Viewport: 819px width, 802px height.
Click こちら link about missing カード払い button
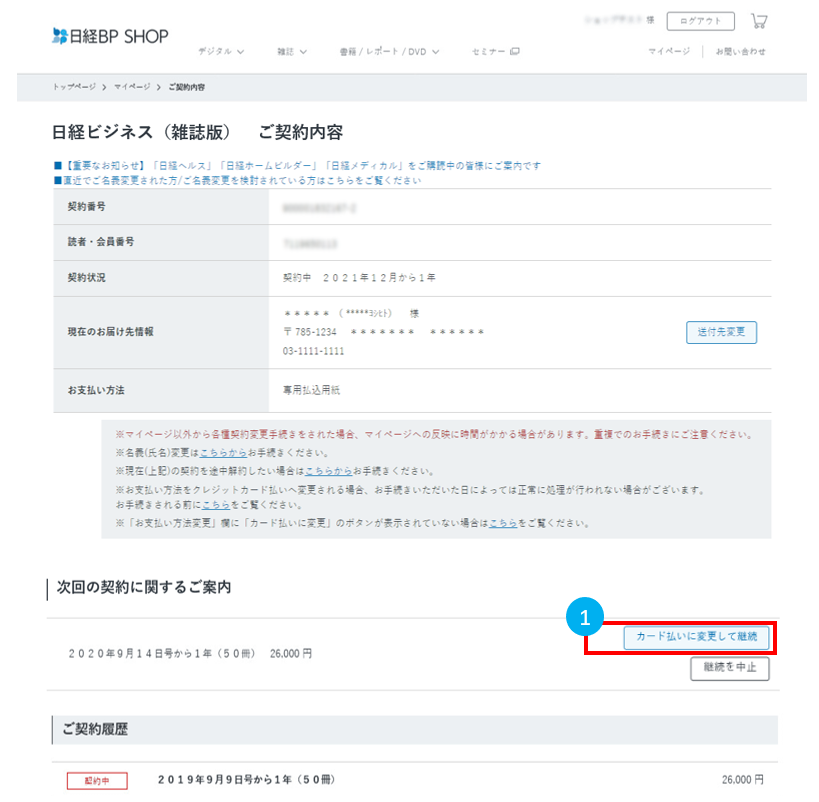(503, 523)
